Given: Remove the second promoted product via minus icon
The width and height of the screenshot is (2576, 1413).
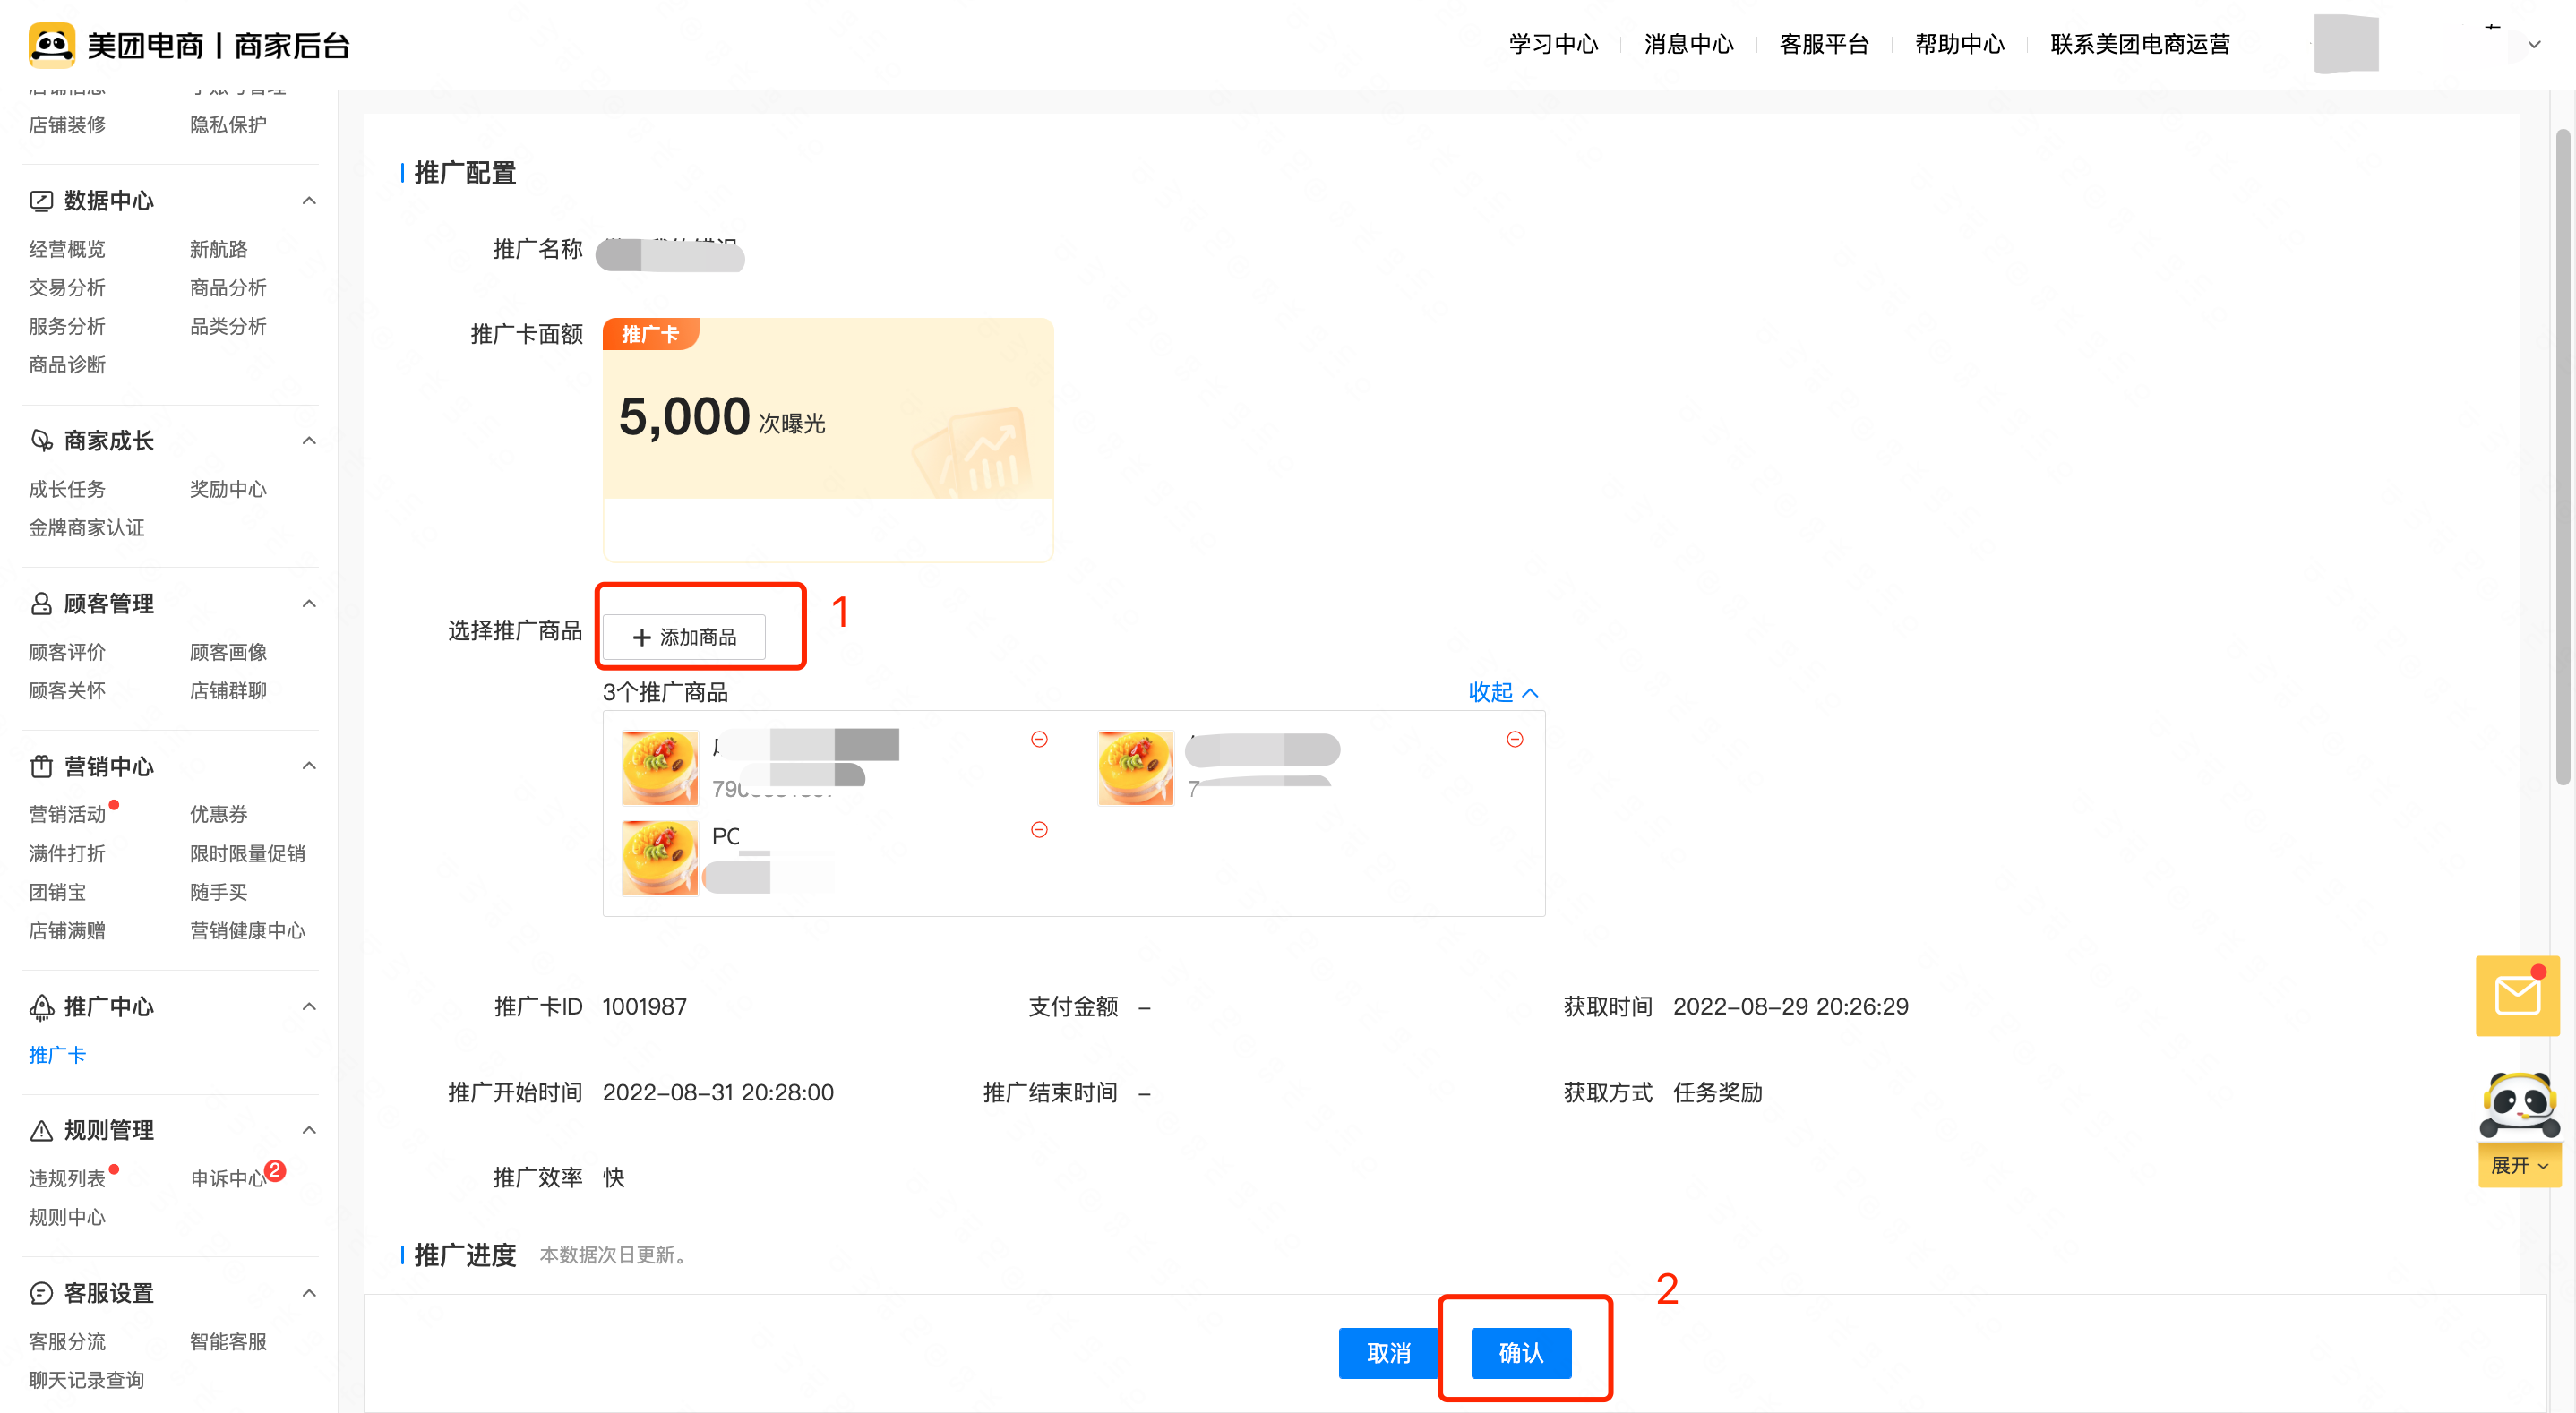Looking at the screenshot, I should pyautogui.click(x=1514, y=739).
